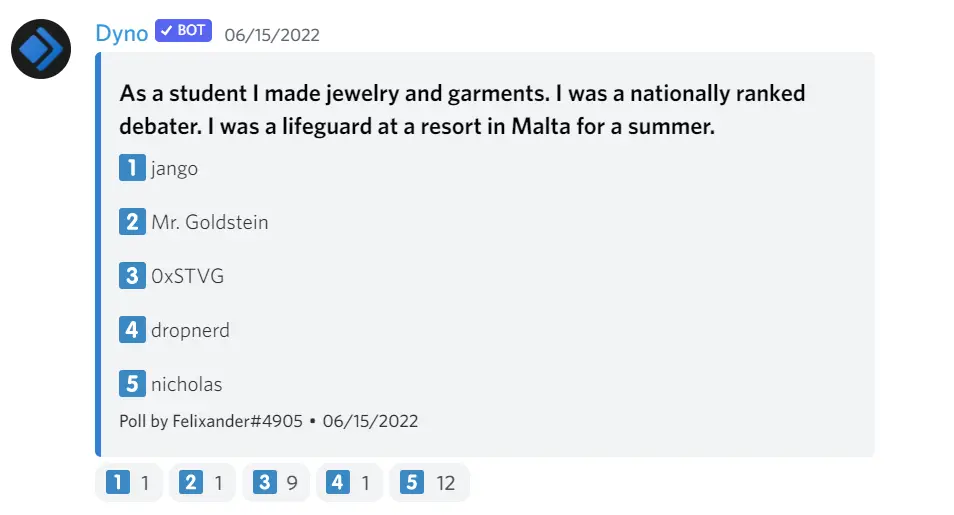Toggle reaction 4 with 1 vote

click(349, 484)
